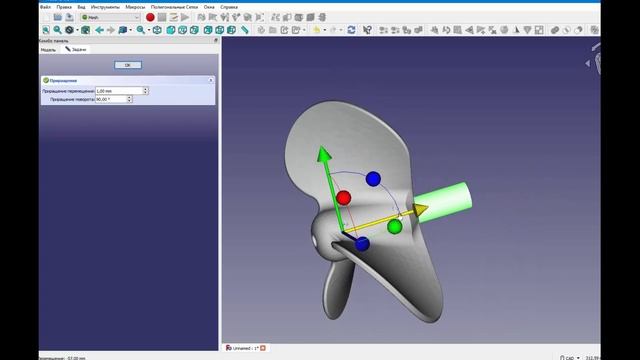Expand the zoom magnifier dropdown arrow
The image size is (640, 360).
[x=149, y=30]
